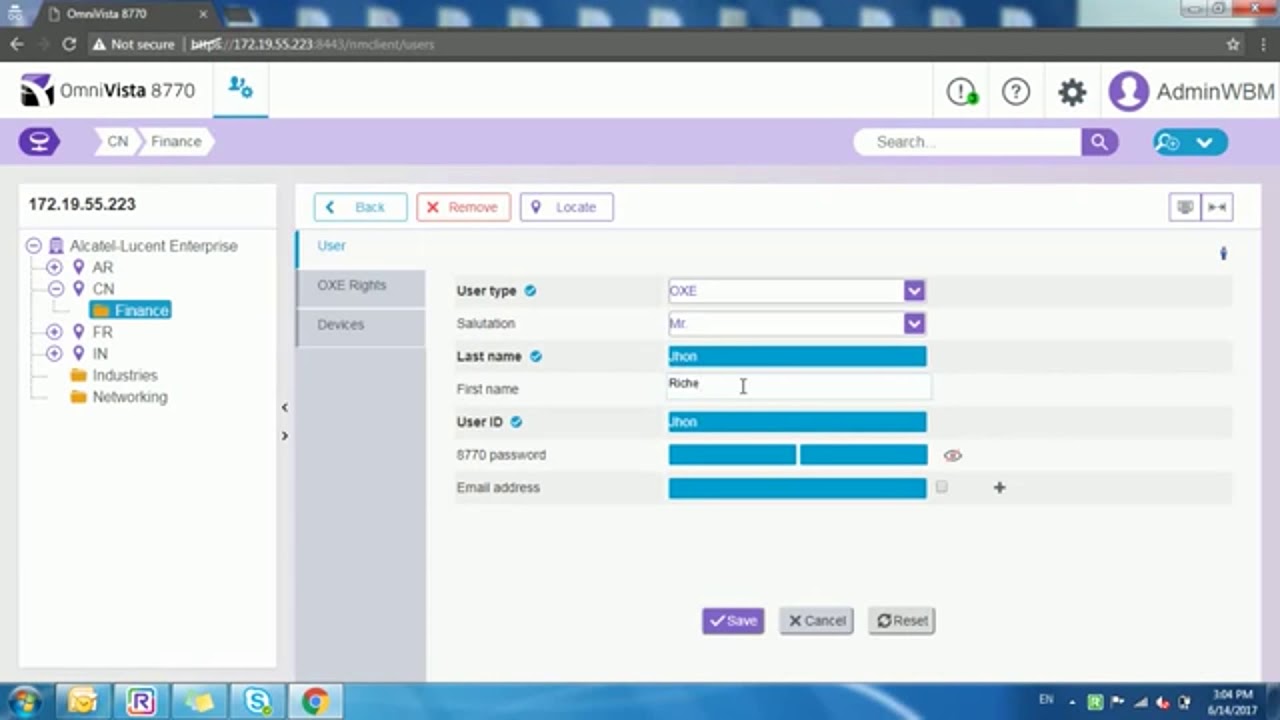Reload the browser page
Image resolution: width=1280 pixels, height=720 pixels.
coord(69,44)
